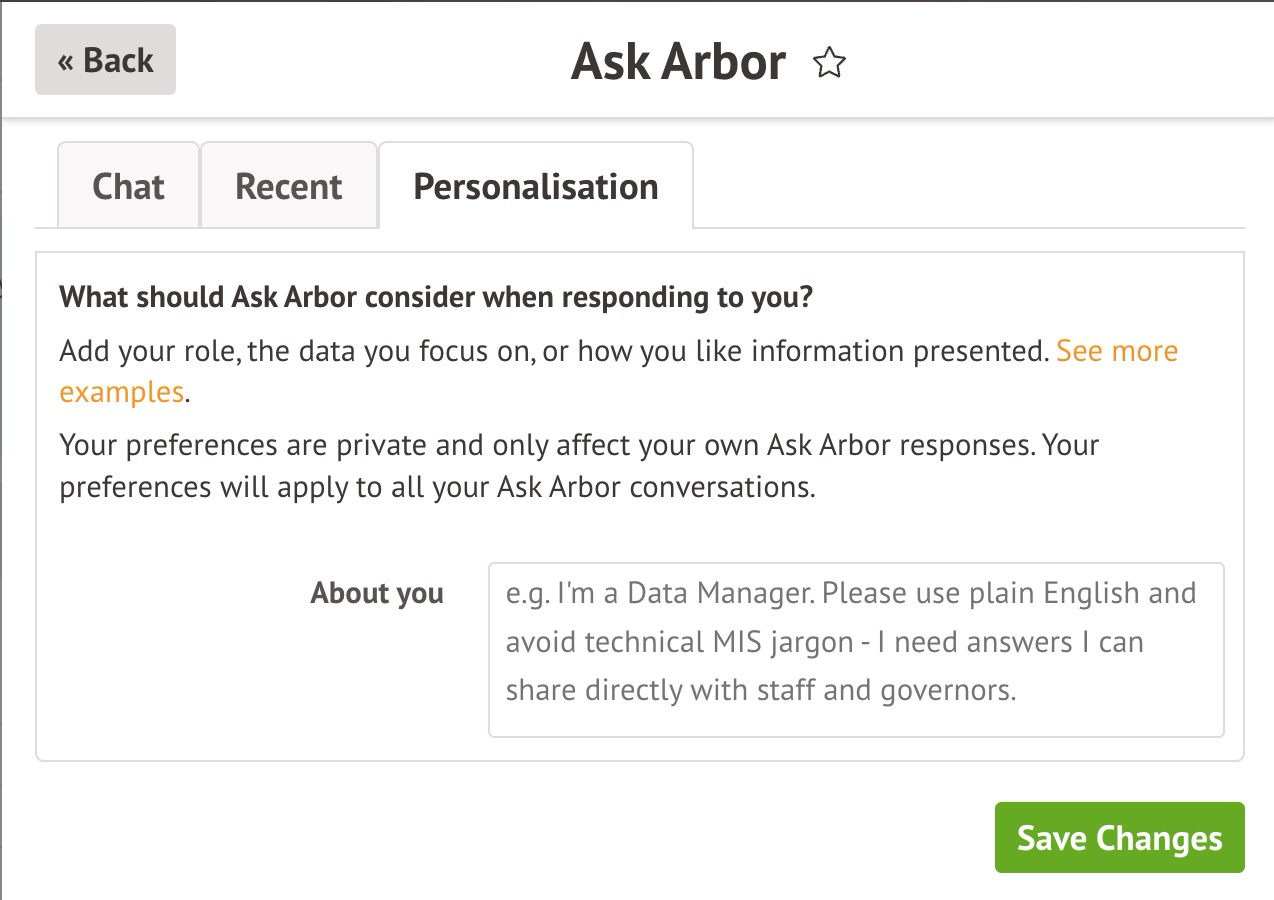Click placeholder line "share directly with staff"
The height and width of the screenshot is (900, 1274).
pos(761,690)
